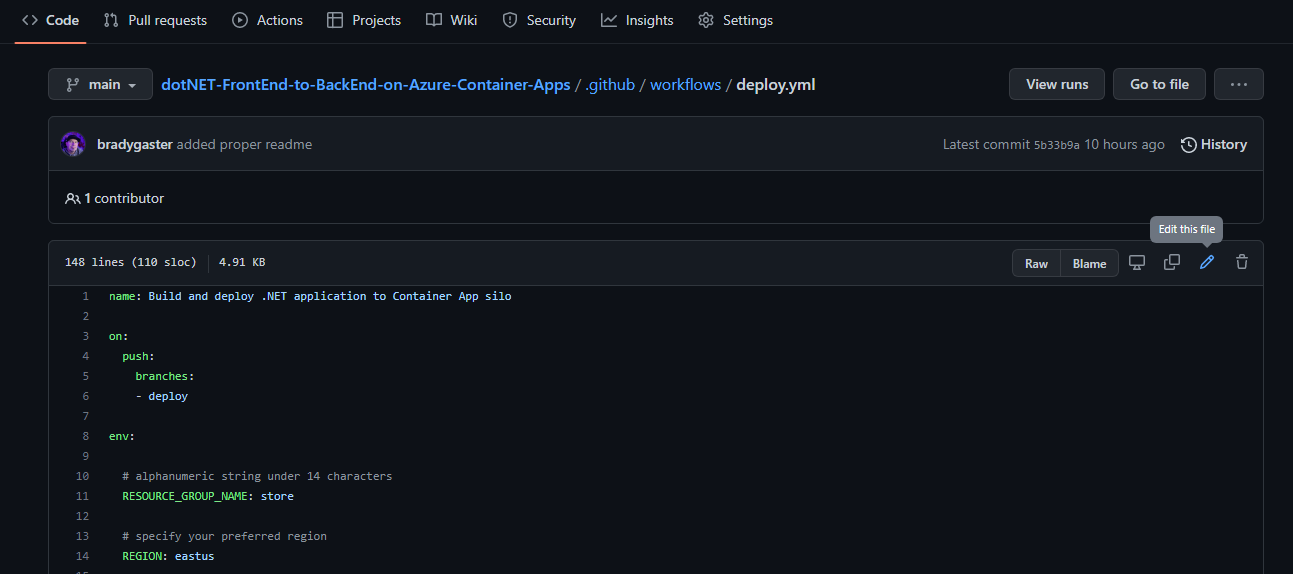The height and width of the screenshot is (574, 1293).
Task: Navigate to workflows folder breadcrumb
Action: (685, 85)
